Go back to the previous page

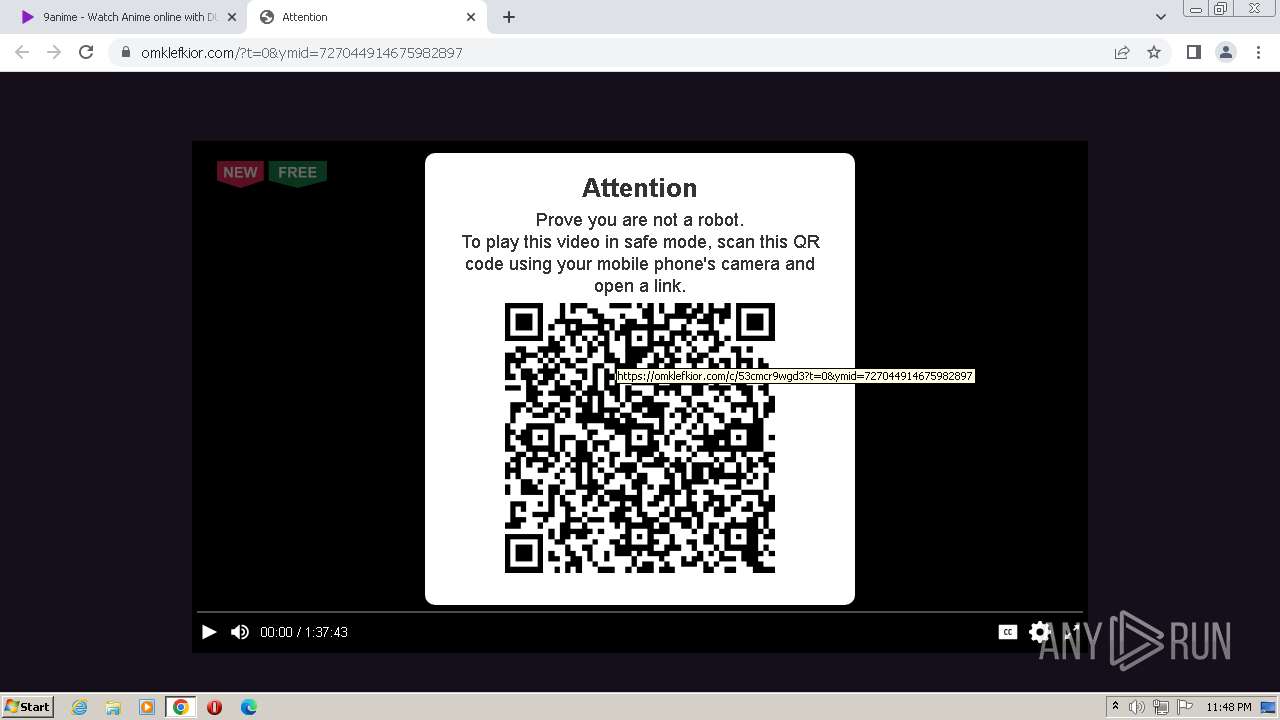tap(22, 52)
